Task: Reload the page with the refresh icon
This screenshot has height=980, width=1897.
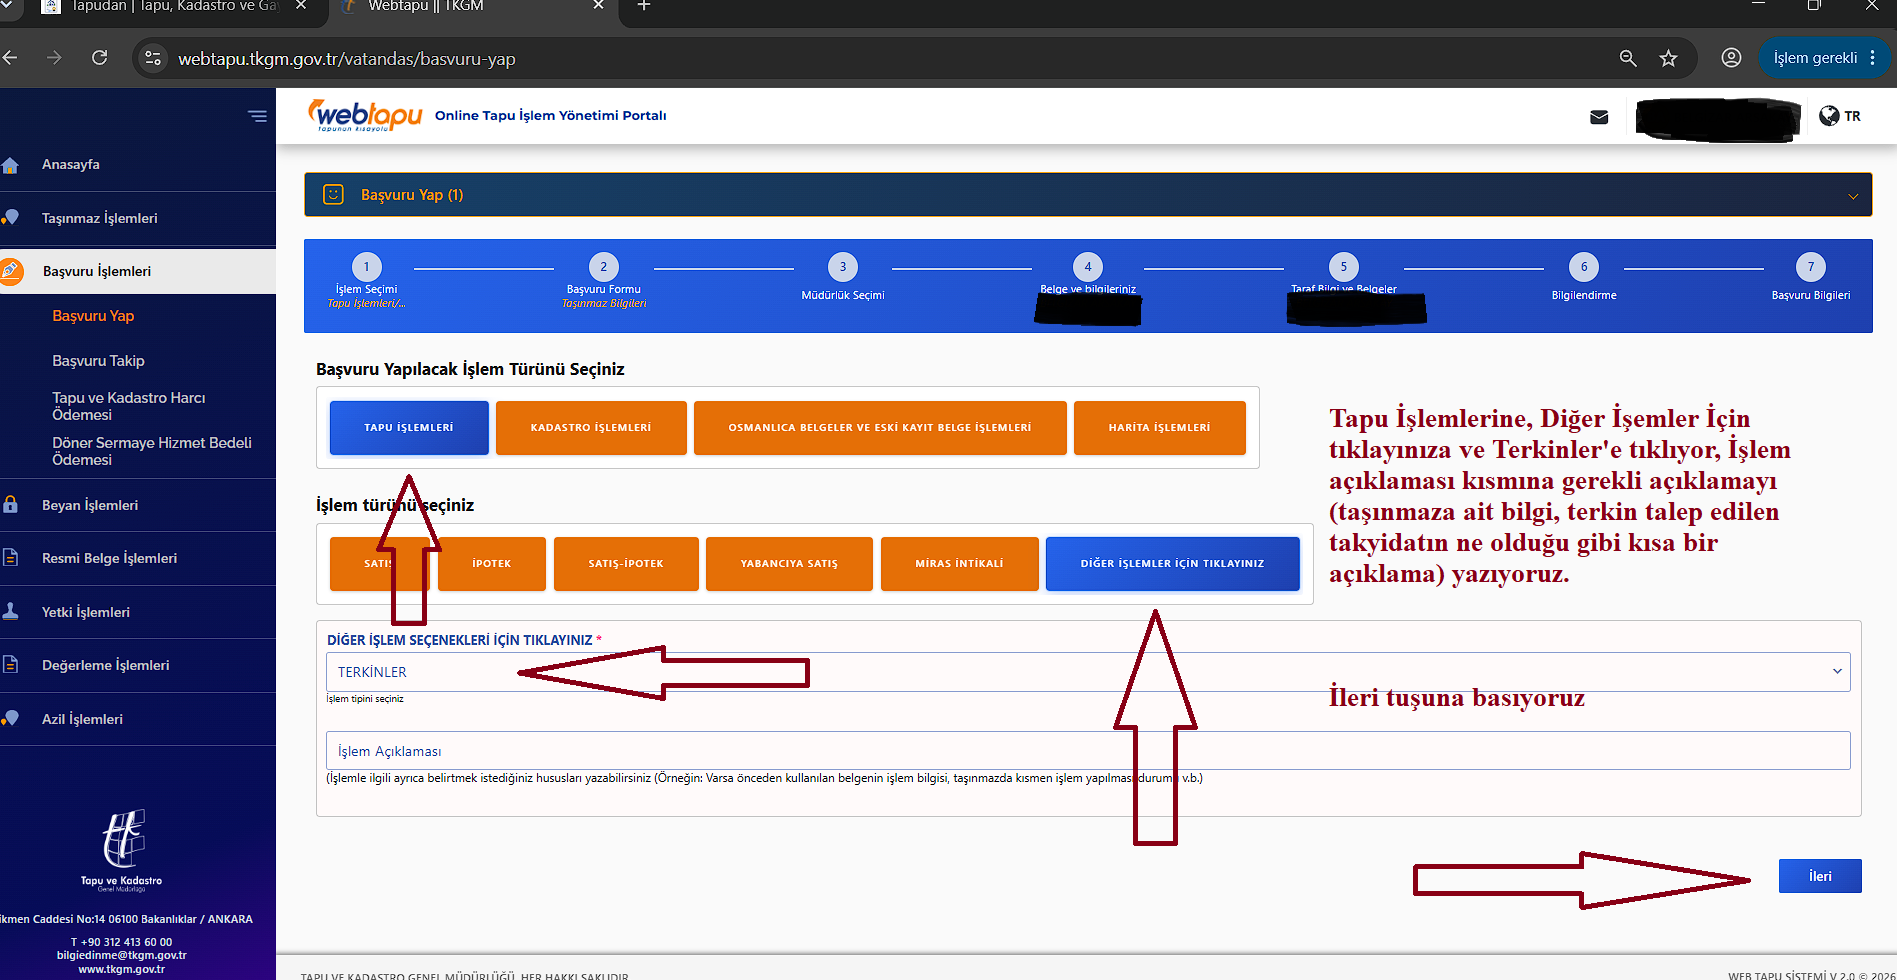Action: click(99, 58)
